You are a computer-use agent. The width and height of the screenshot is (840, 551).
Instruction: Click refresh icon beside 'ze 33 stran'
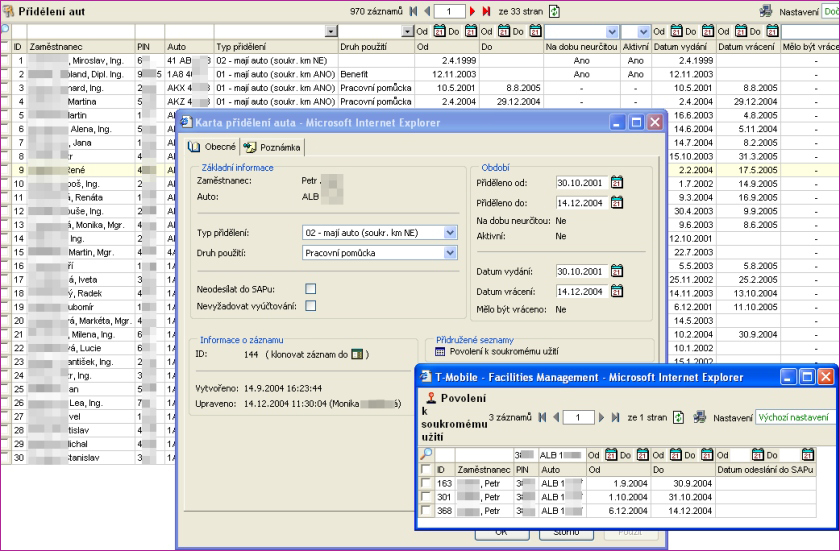point(554,9)
